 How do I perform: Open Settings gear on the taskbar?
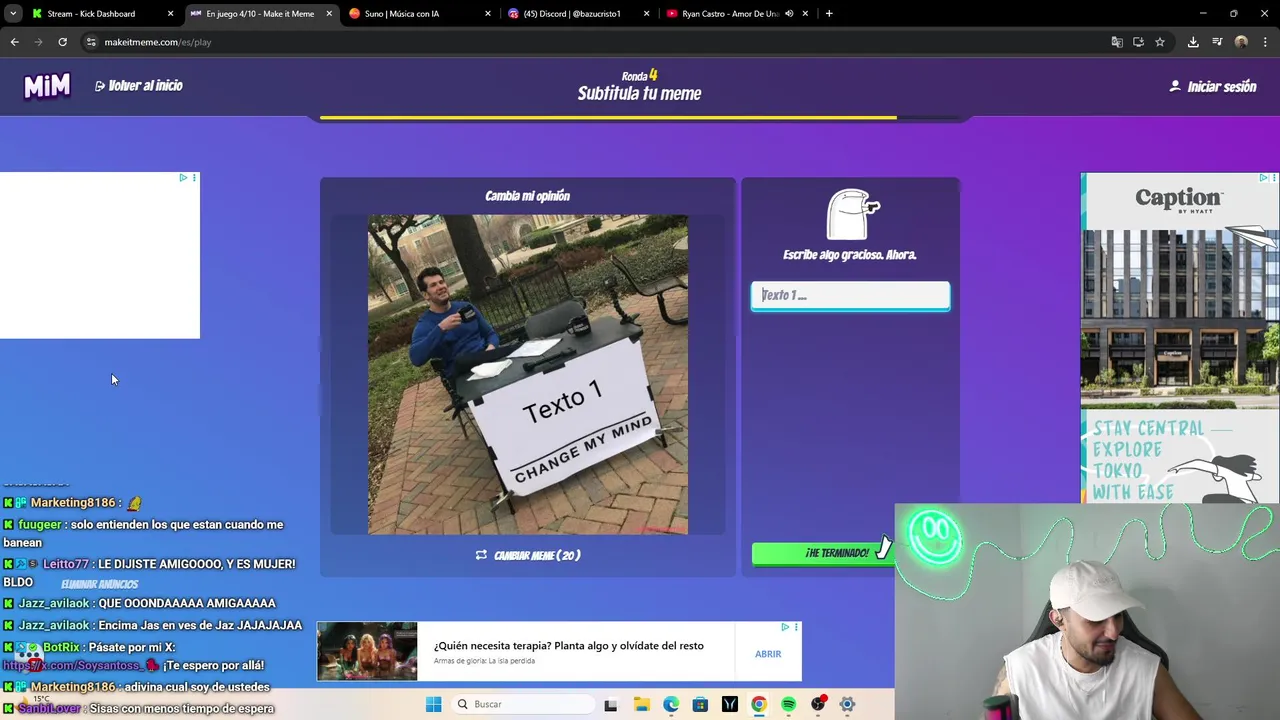847,705
